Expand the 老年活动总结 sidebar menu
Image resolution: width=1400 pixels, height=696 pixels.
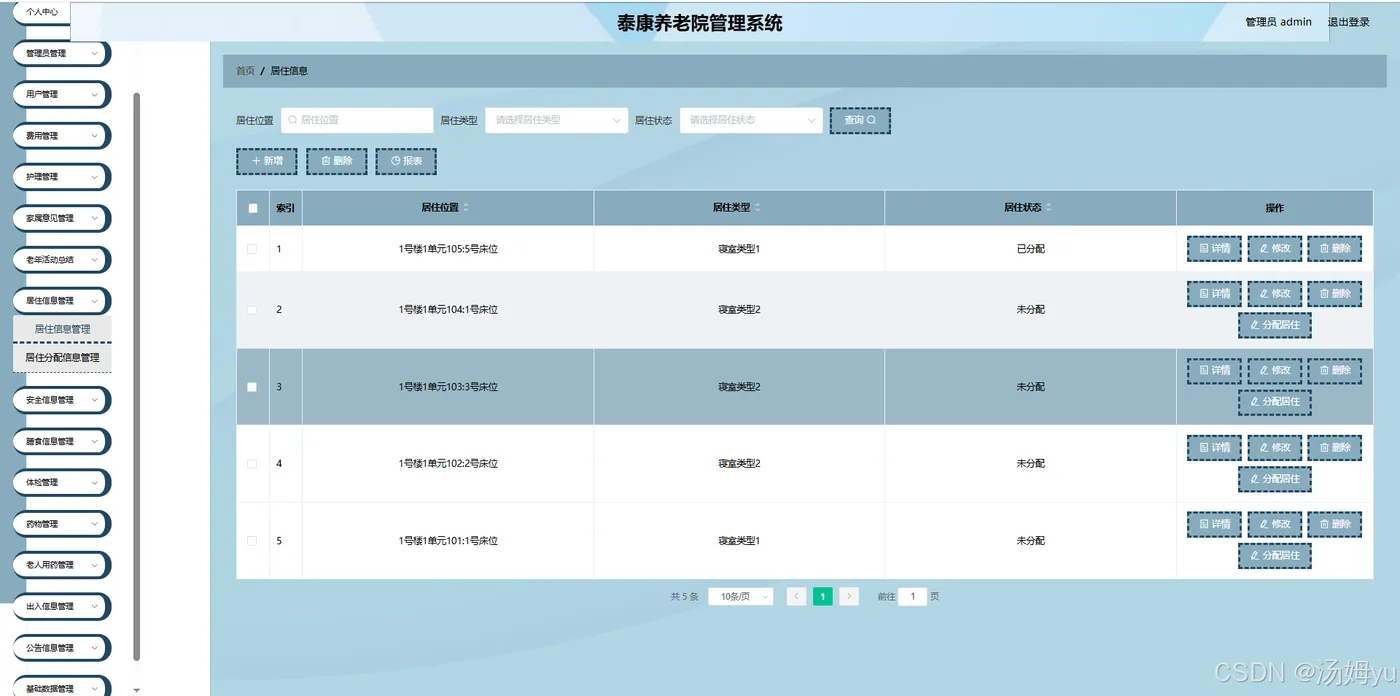[x=61, y=259]
